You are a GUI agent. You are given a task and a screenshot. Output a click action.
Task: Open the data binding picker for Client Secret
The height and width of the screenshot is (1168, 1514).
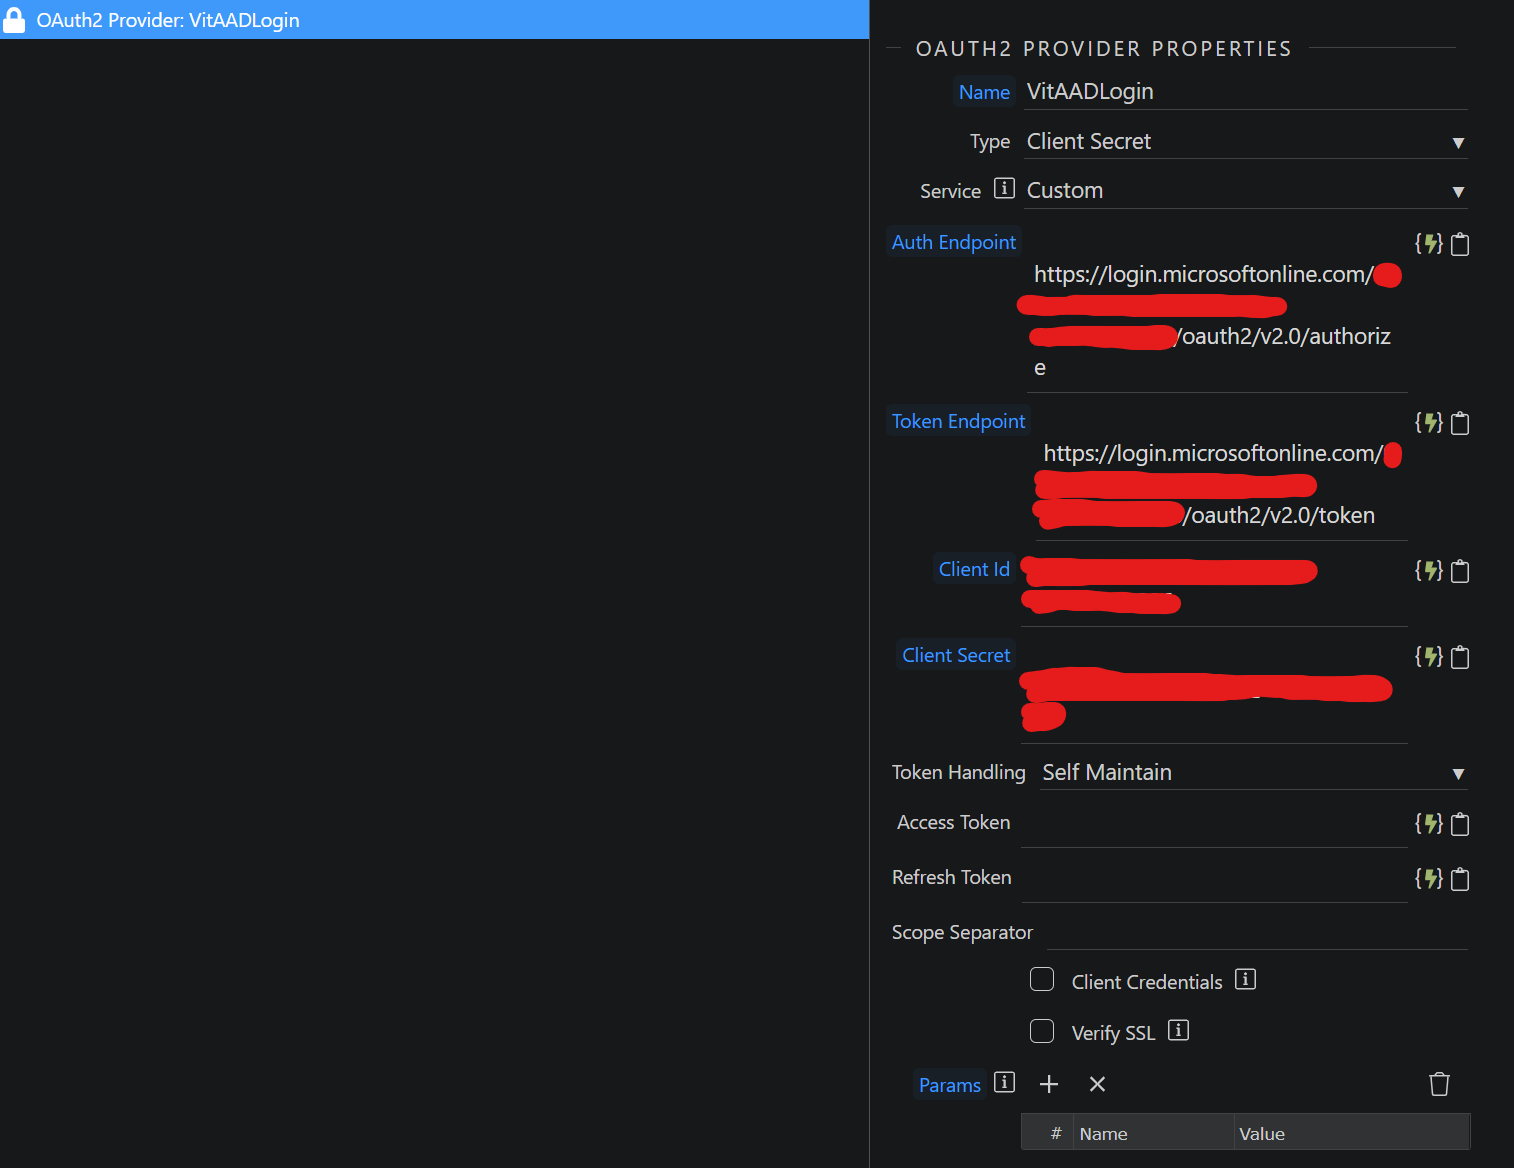click(x=1428, y=657)
